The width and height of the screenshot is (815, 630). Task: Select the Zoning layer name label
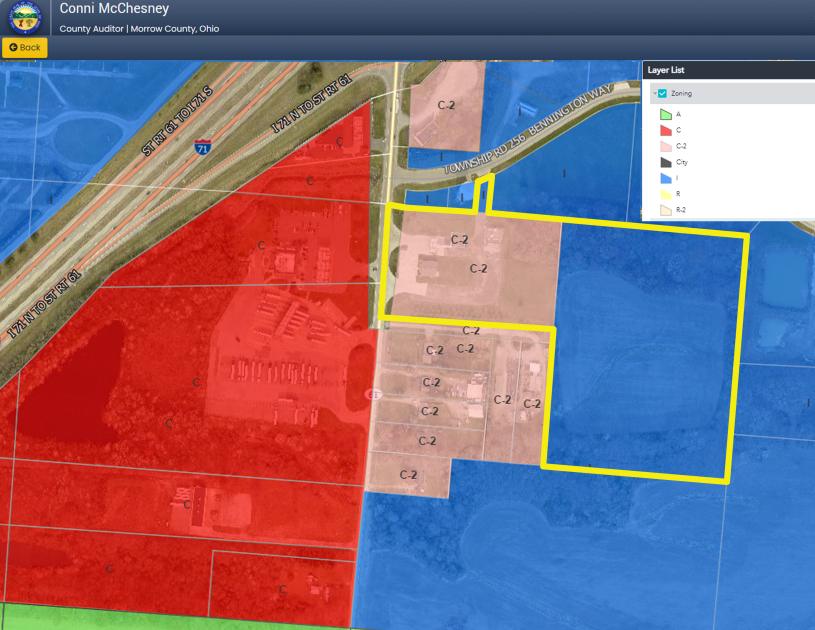[681, 94]
